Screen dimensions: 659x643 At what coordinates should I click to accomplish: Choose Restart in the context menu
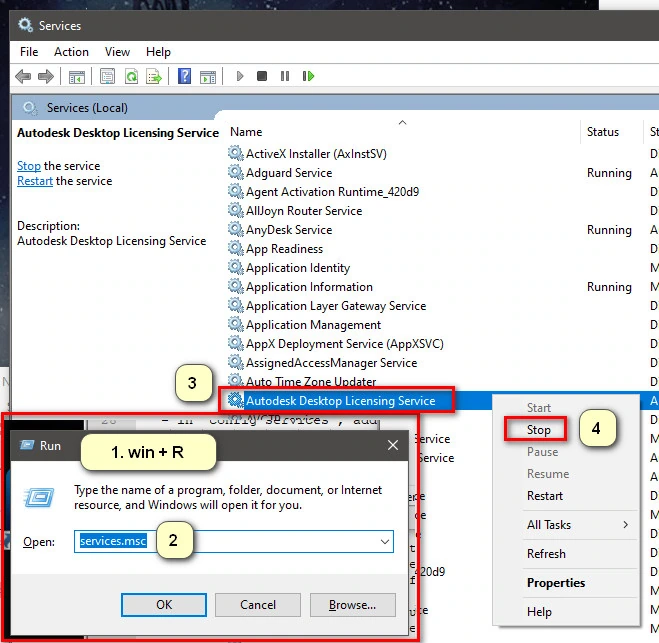pyautogui.click(x=545, y=495)
